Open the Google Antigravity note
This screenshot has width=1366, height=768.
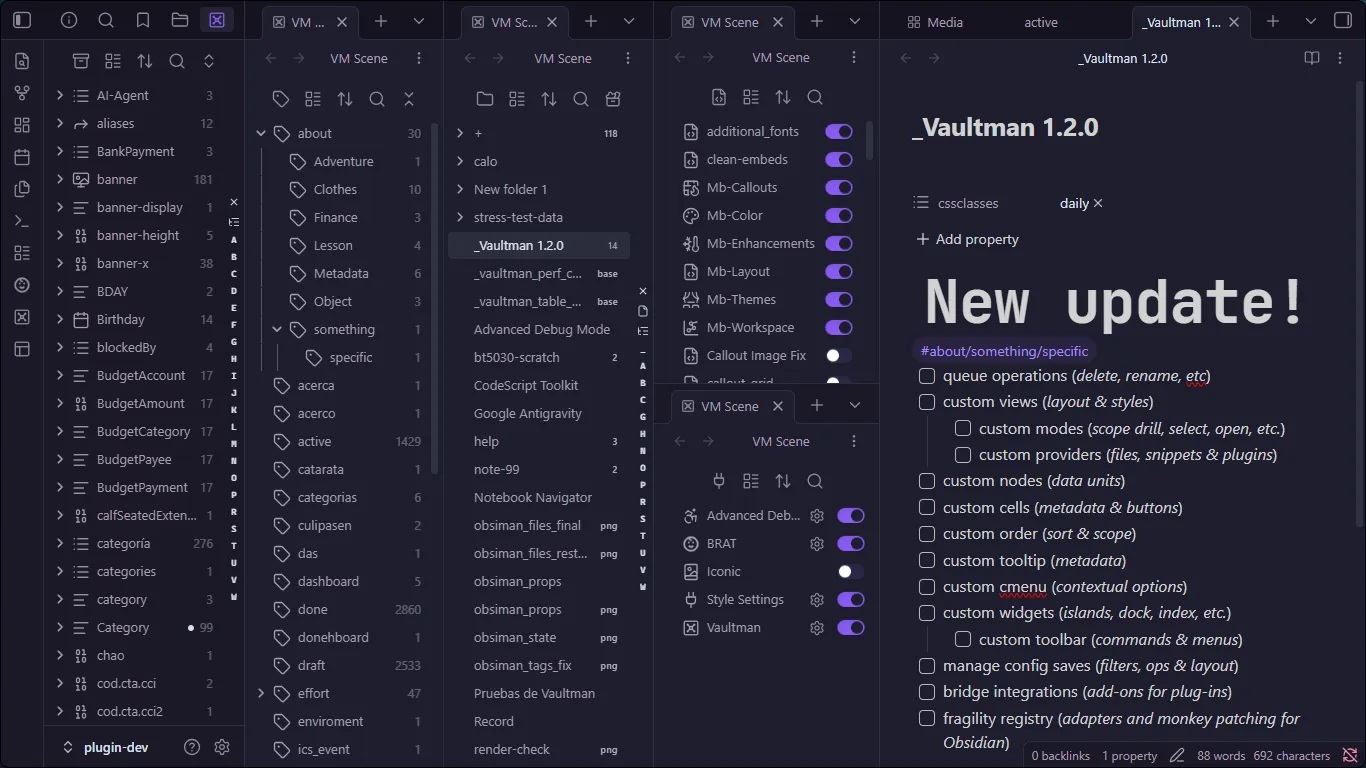coord(528,413)
